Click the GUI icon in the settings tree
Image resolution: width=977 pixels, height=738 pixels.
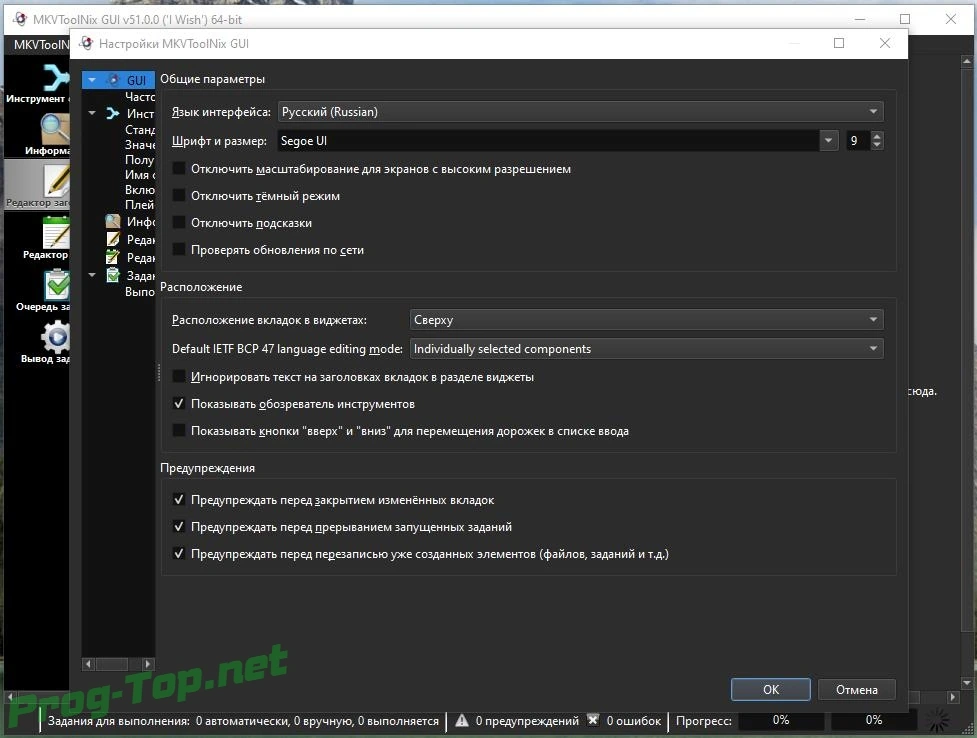(113, 80)
